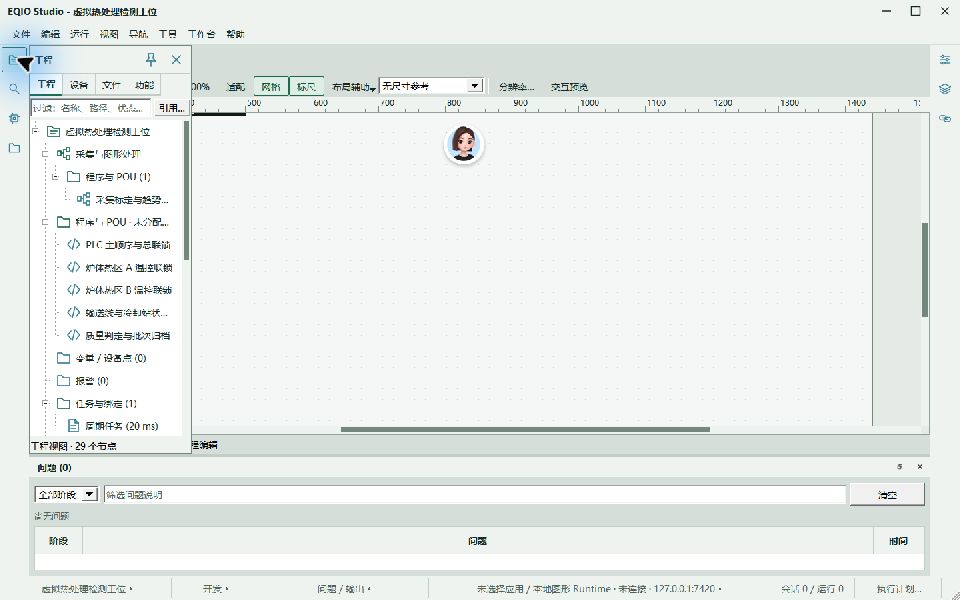960x600 pixels.
Task: Click the canvas horizontal scrollbar thumb
Action: (x=525, y=429)
